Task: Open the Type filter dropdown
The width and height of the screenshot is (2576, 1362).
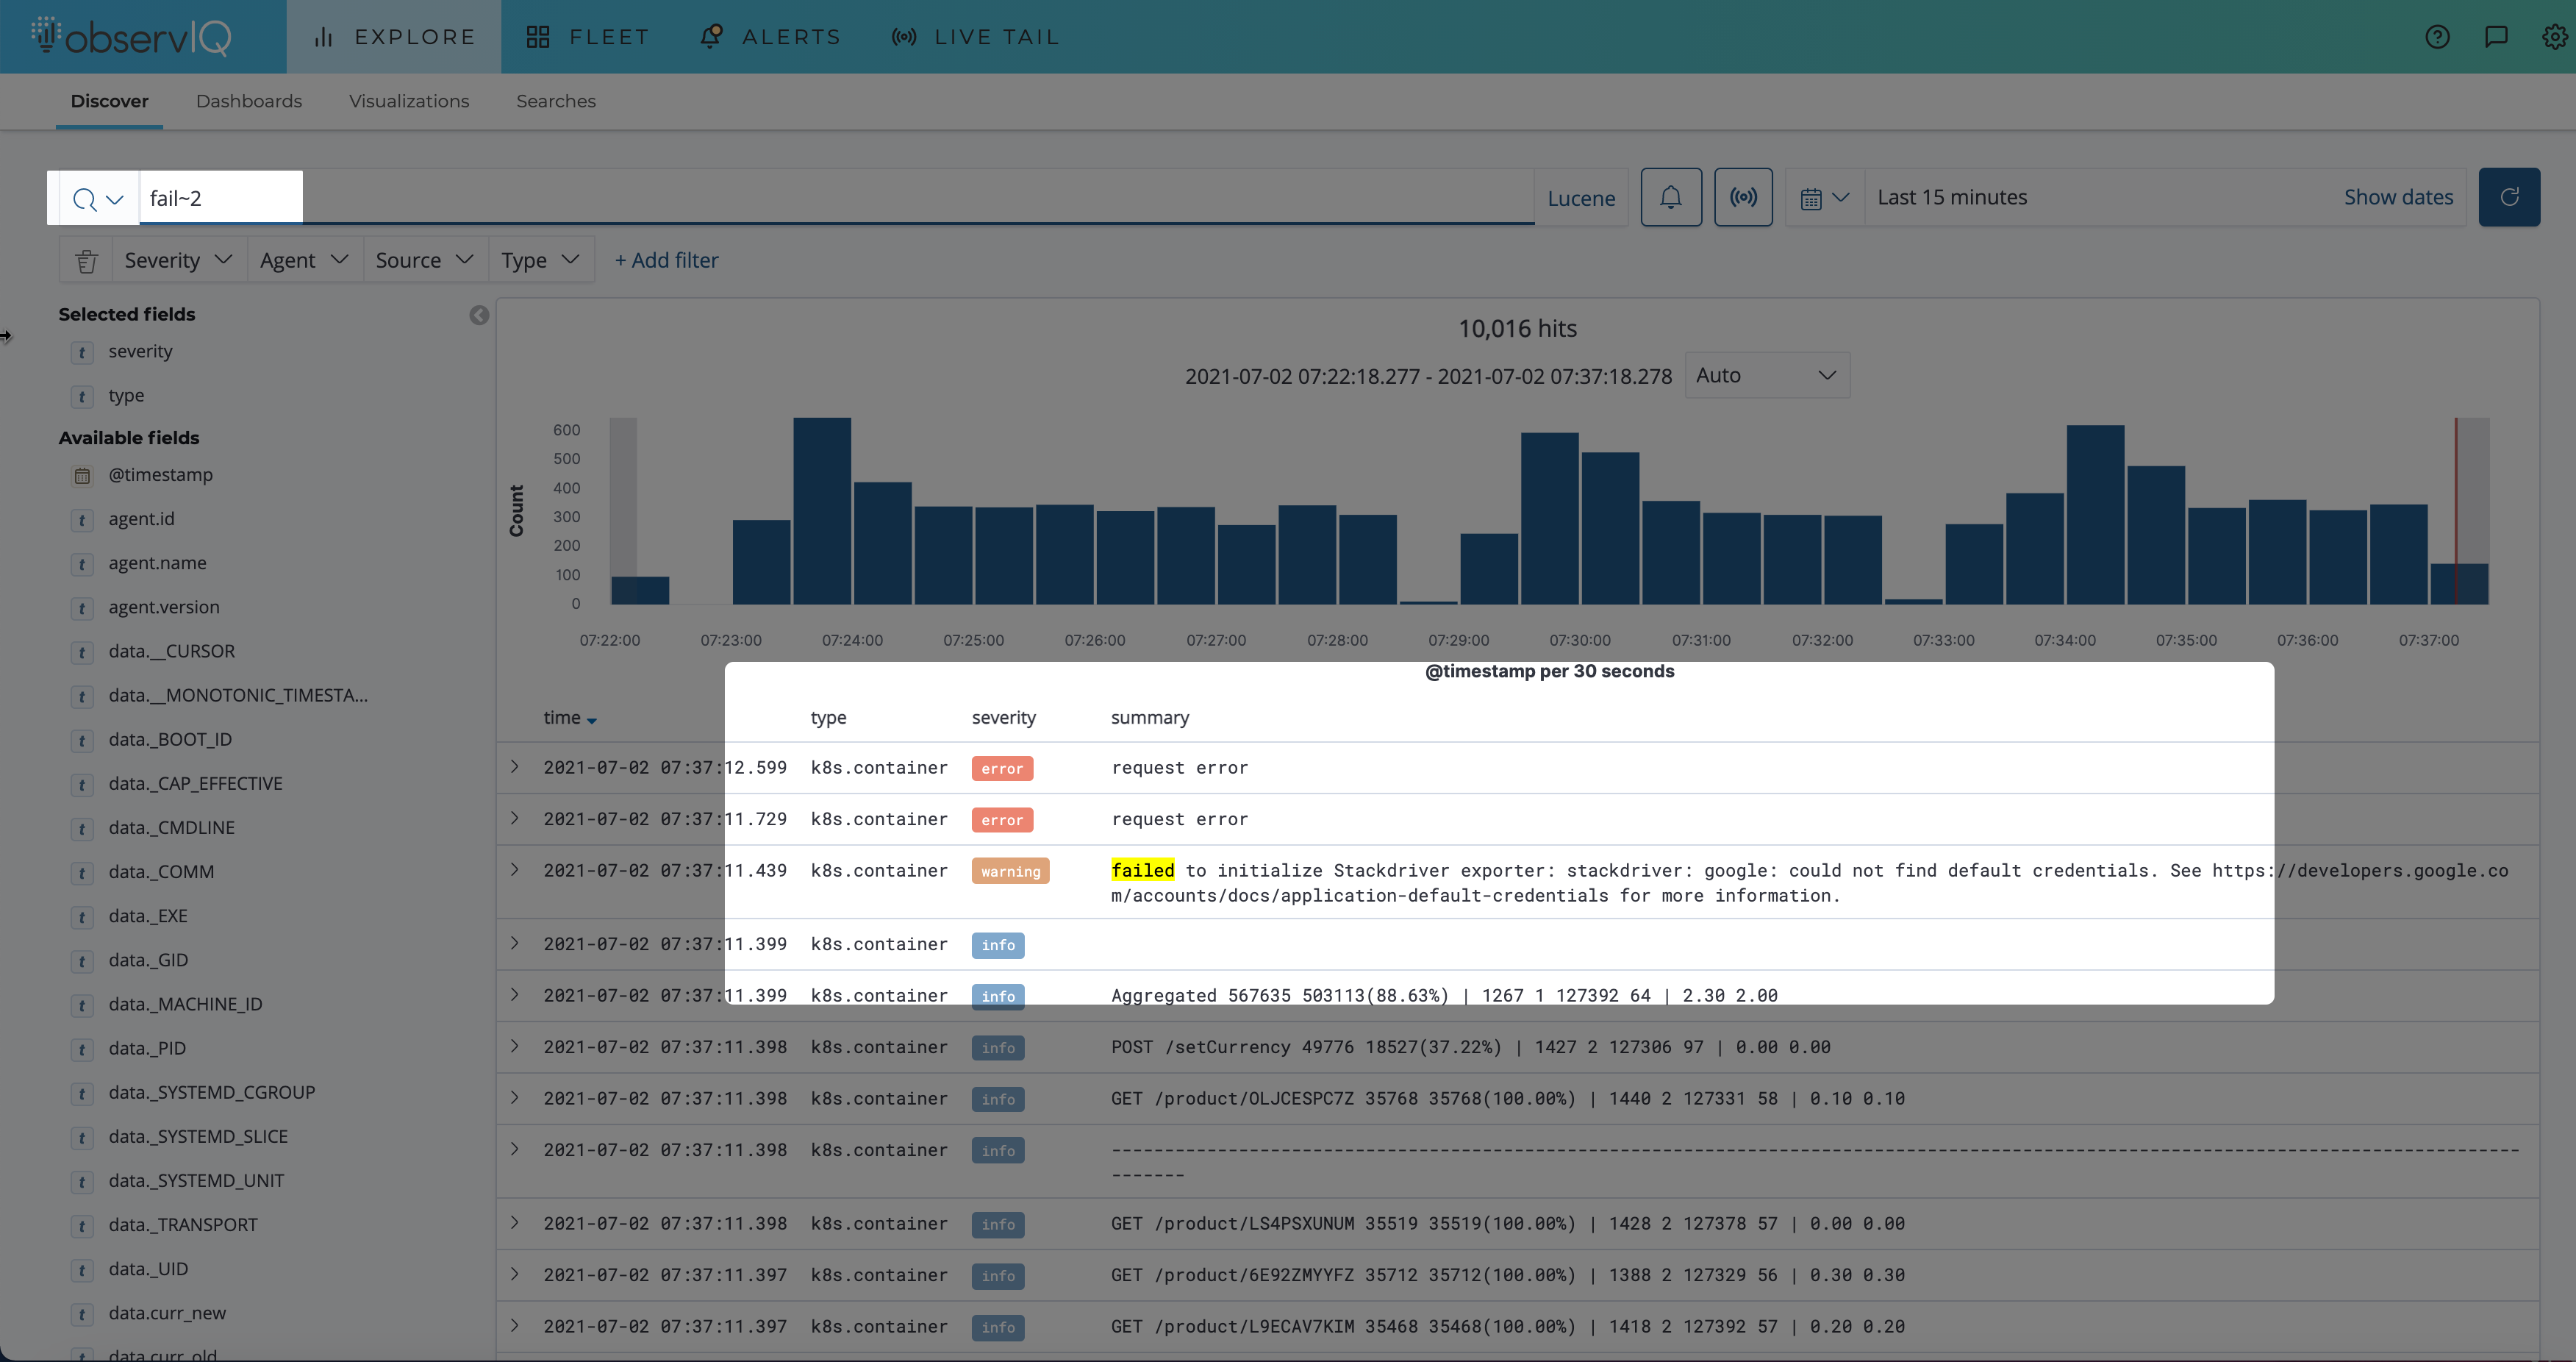Action: click(x=541, y=260)
